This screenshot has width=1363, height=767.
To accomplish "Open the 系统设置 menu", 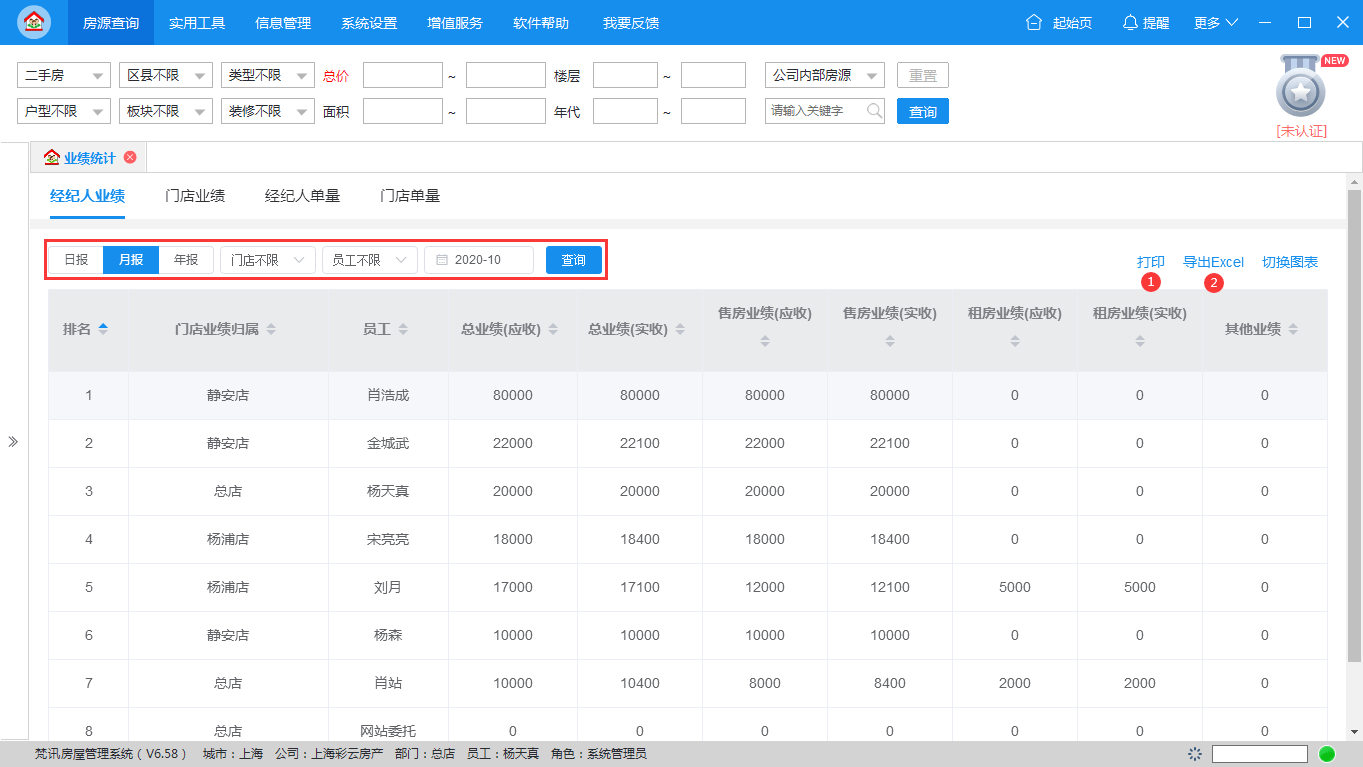I will pos(369,22).
